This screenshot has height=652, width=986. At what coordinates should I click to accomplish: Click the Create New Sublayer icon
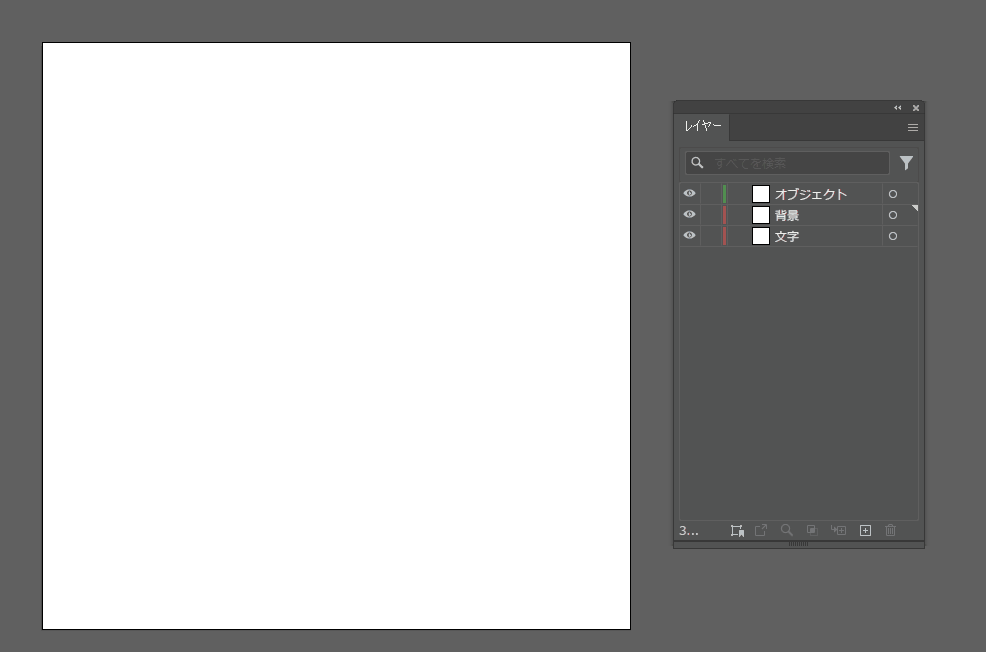click(838, 531)
